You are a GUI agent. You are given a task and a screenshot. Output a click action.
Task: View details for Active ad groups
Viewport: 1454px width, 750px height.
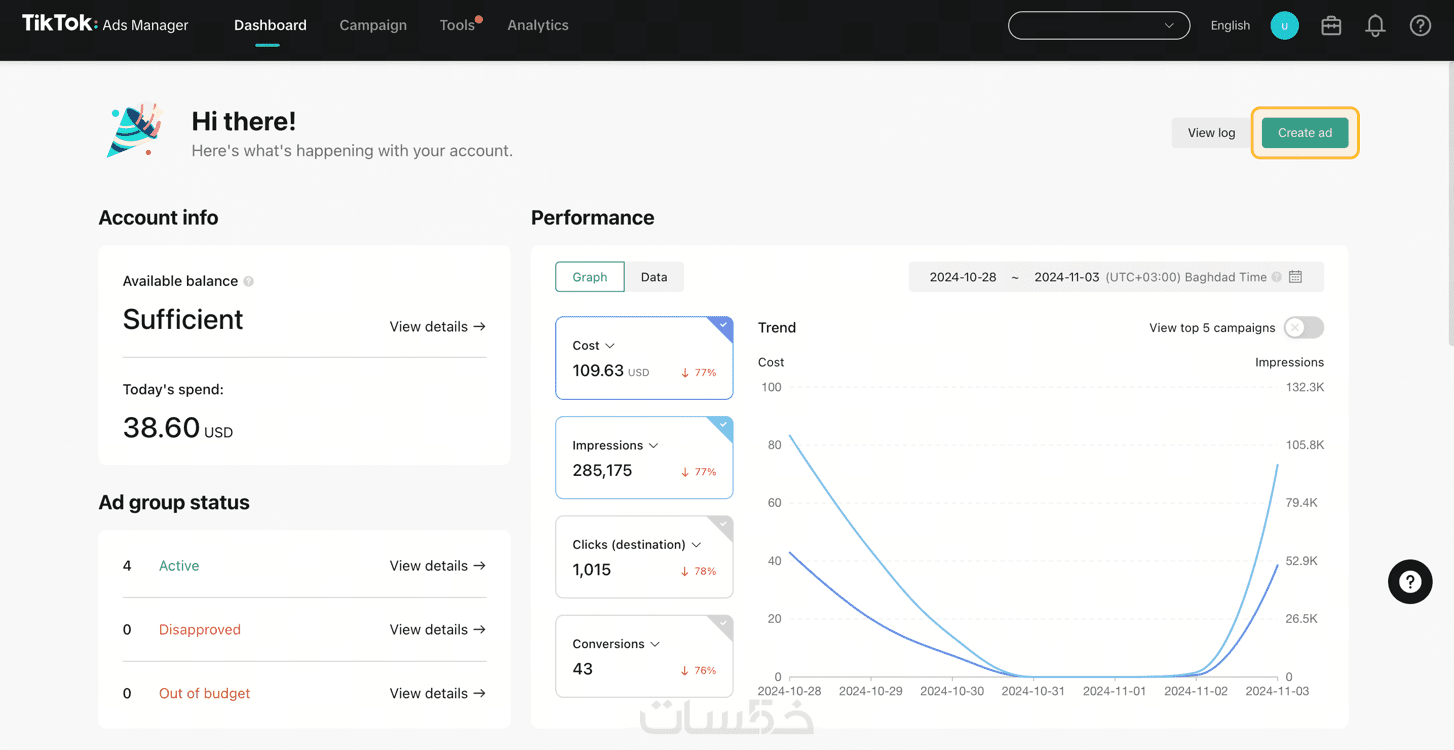437,566
